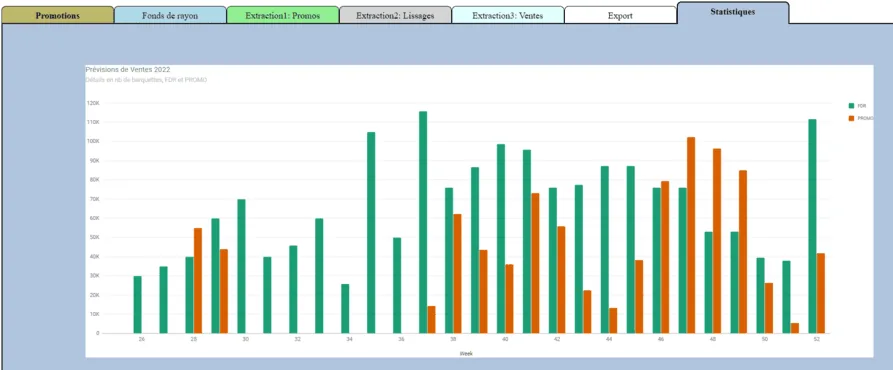Click the week 40 x-axis label
This screenshot has width=893, height=370.
[x=505, y=339]
